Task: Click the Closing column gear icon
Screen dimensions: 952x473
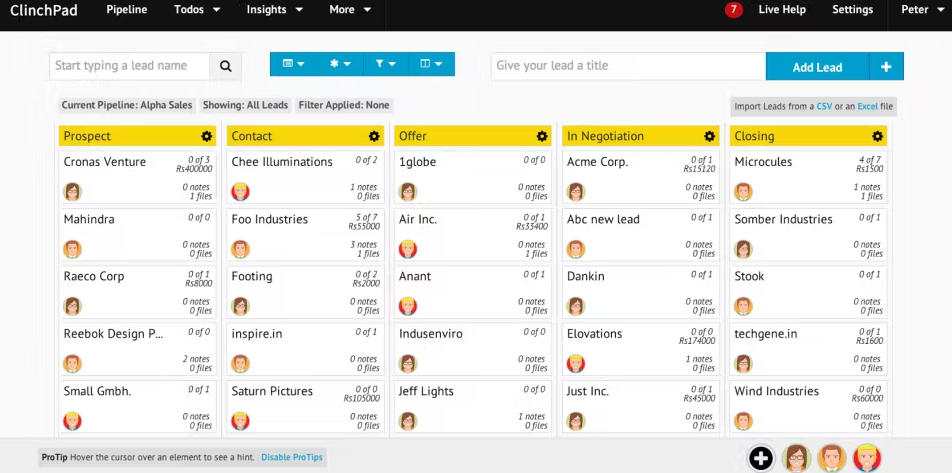Action: point(877,136)
